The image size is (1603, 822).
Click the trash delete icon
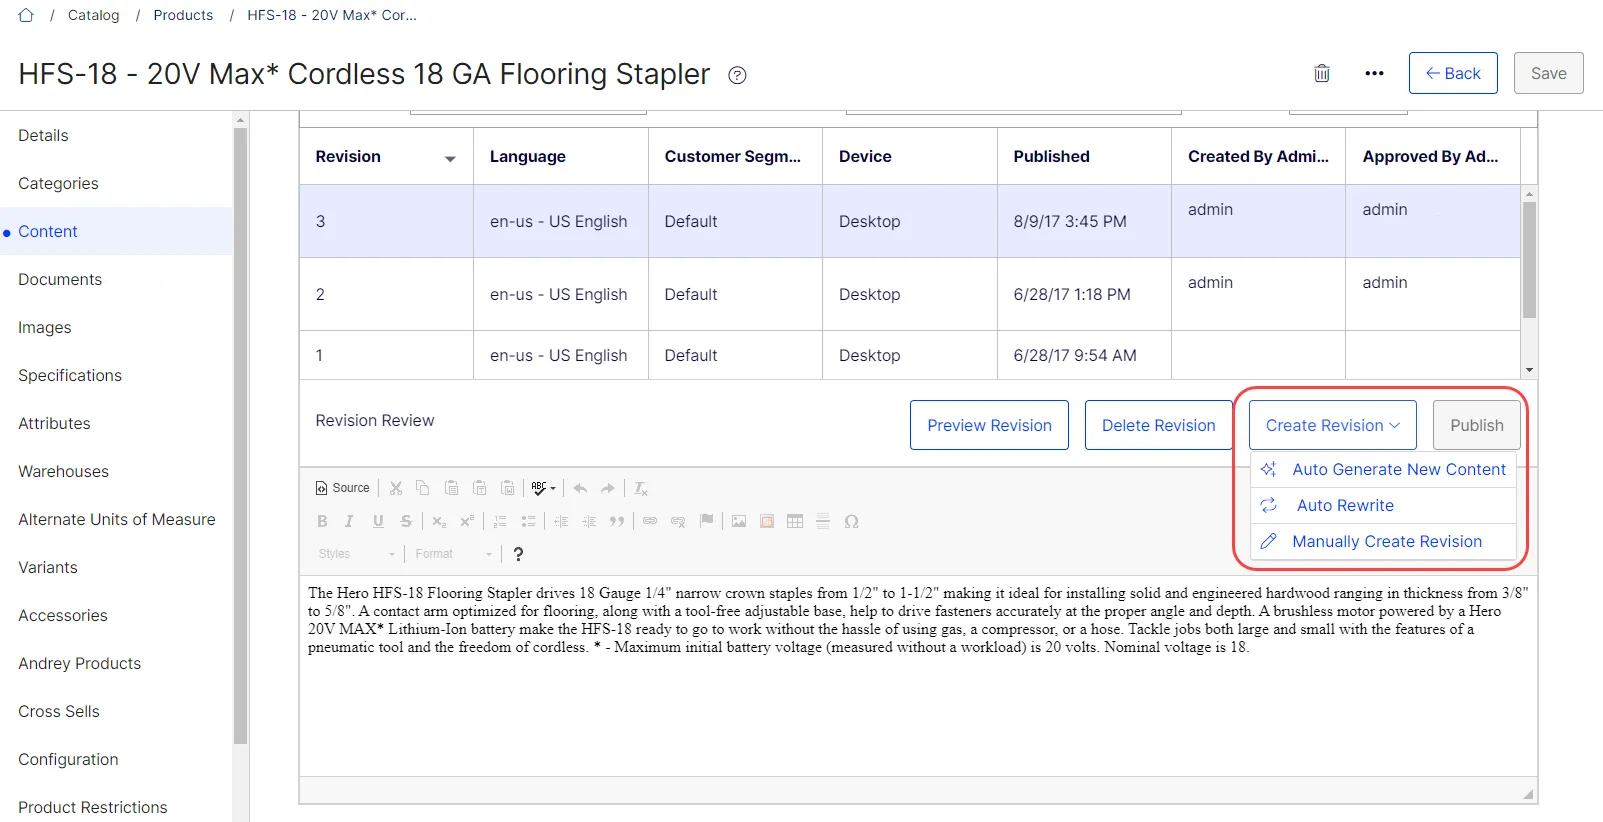tap(1322, 73)
